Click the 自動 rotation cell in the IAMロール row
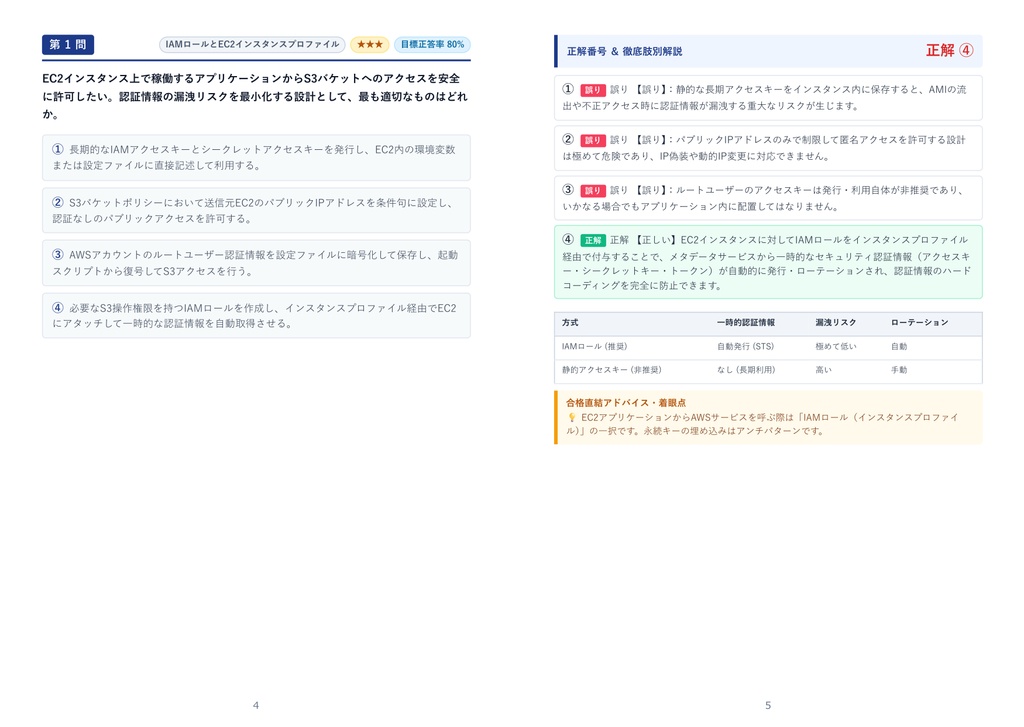This screenshot has height=727, width=1024. click(x=899, y=347)
